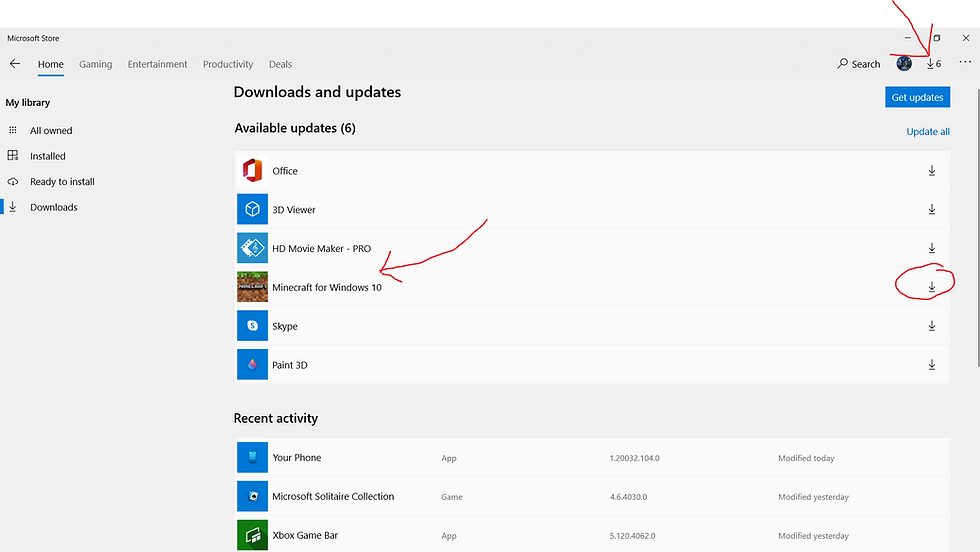Click HD Movie Maker - PRO name

(321, 248)
